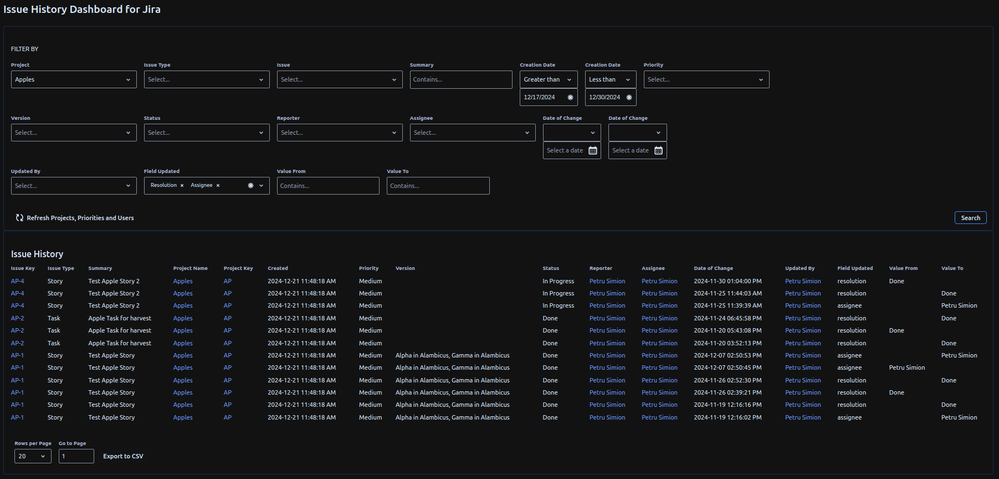Expand the Field Updated dropdown arrow
Screen dimensions: 999x479
click(x=261, y=185)
